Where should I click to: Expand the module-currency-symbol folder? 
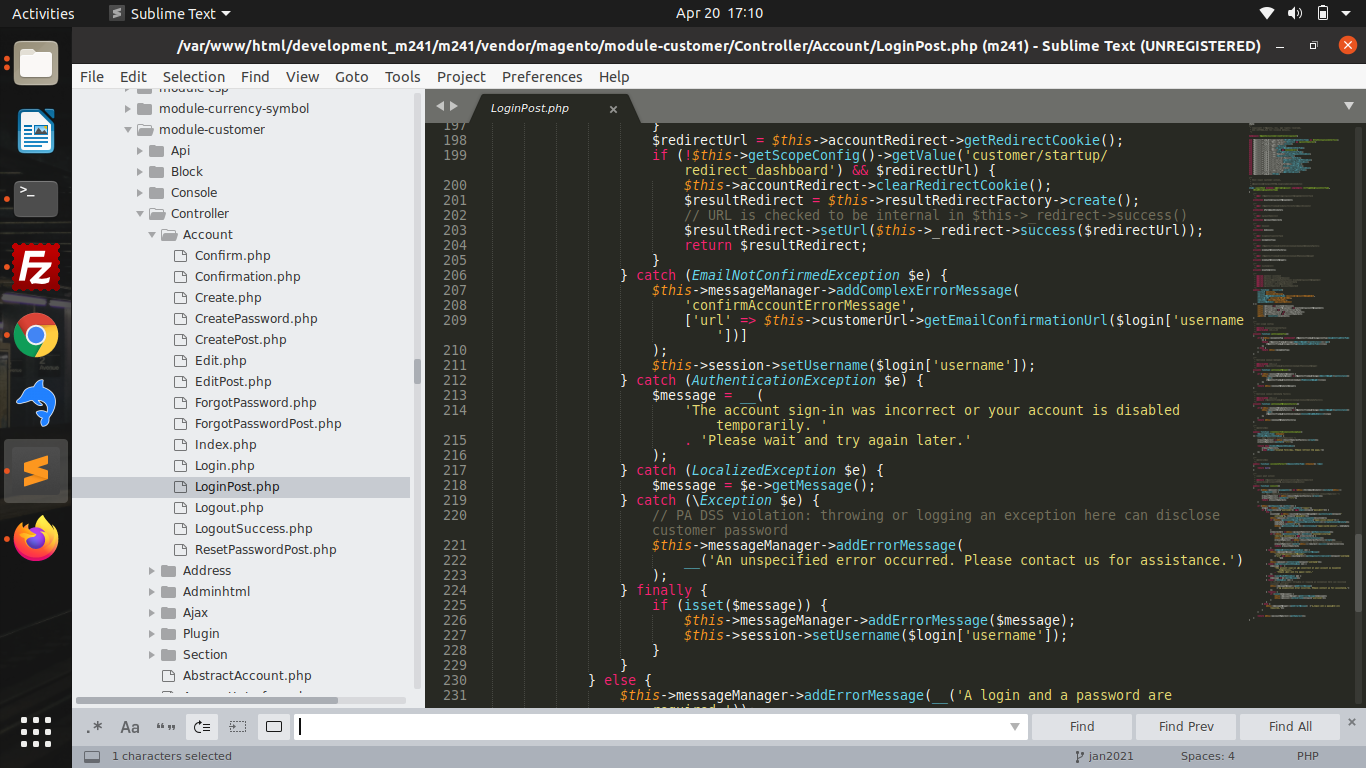[128, 109]
